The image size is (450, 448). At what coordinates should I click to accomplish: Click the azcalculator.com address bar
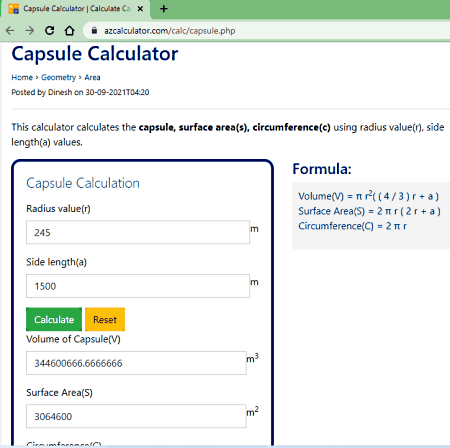267,31
